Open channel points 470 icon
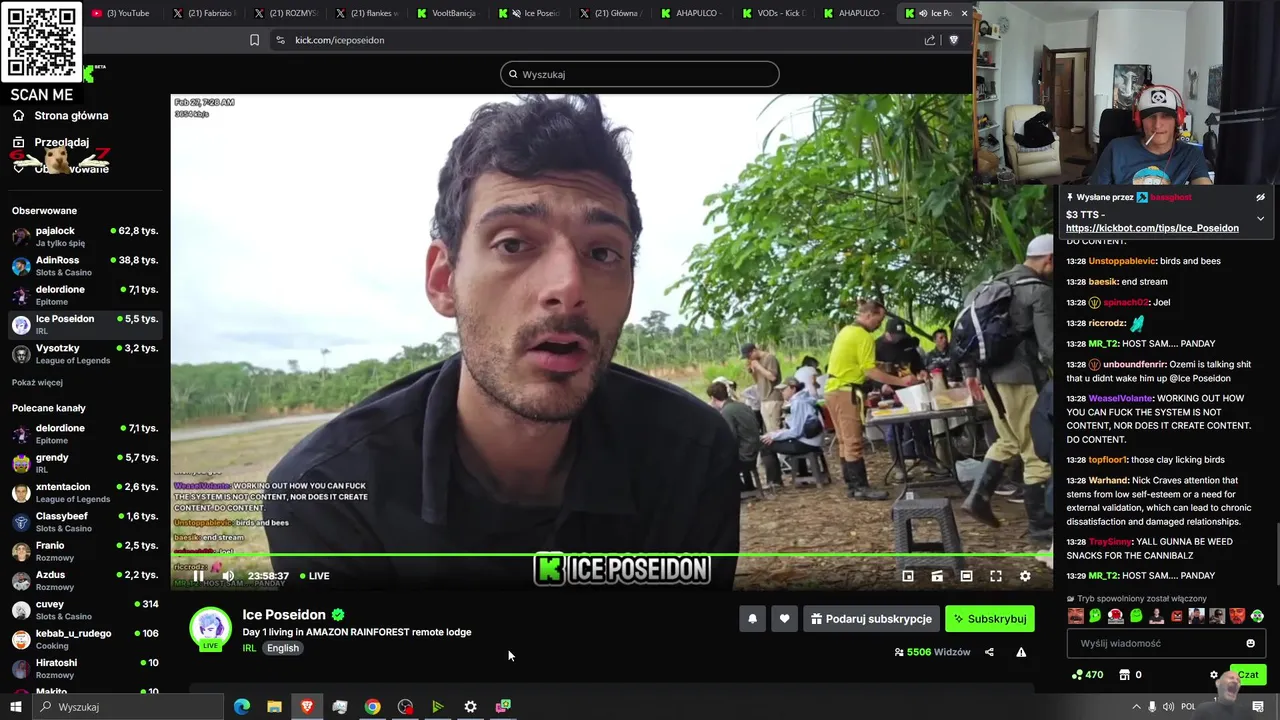Image resolution: width=1280 pixels, height=720 pixels. pos(1087,675)
